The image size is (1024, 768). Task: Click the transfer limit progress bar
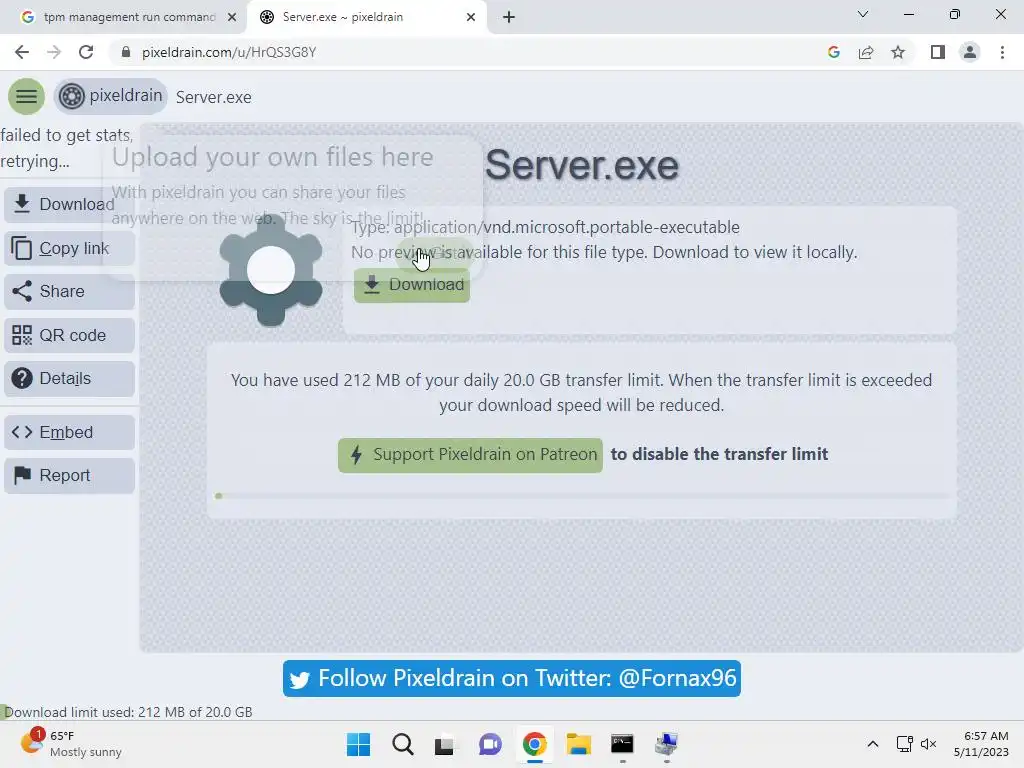pyautogui.click(x=581, y=496)
